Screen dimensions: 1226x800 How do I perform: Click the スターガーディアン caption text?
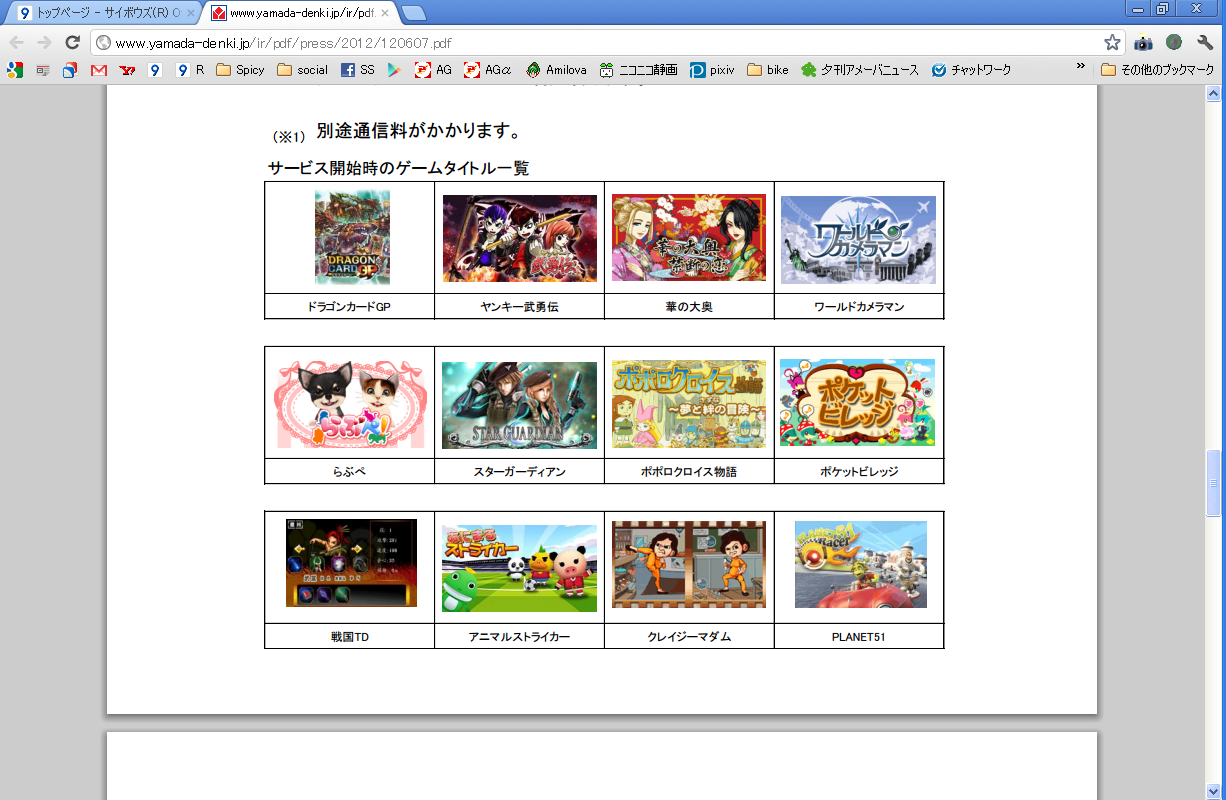[x=519, y=472]
